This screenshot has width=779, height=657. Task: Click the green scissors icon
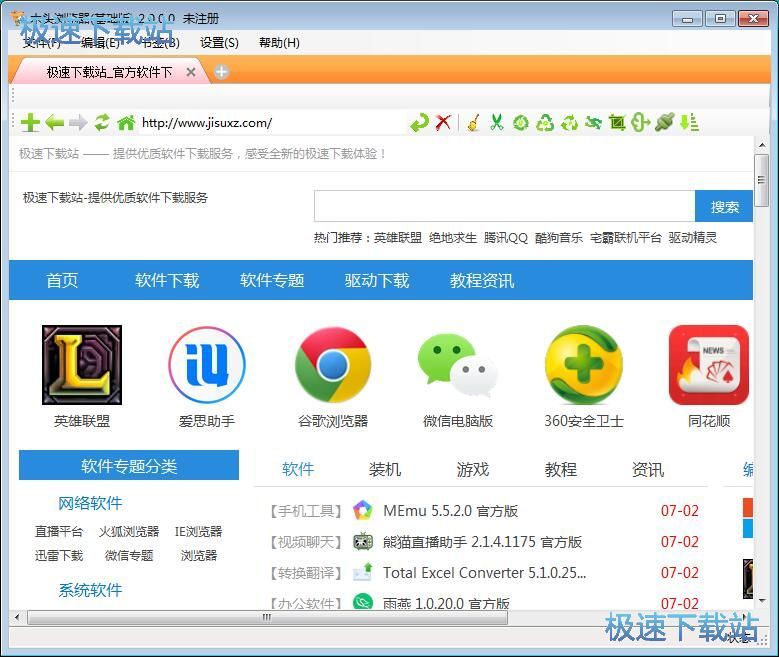(x=497, y=122)
